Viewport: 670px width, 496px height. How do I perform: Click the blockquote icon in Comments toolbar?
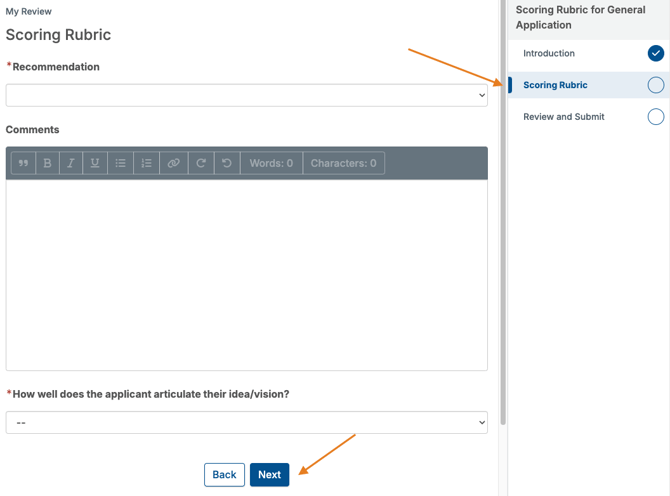(x=23, y=163)
